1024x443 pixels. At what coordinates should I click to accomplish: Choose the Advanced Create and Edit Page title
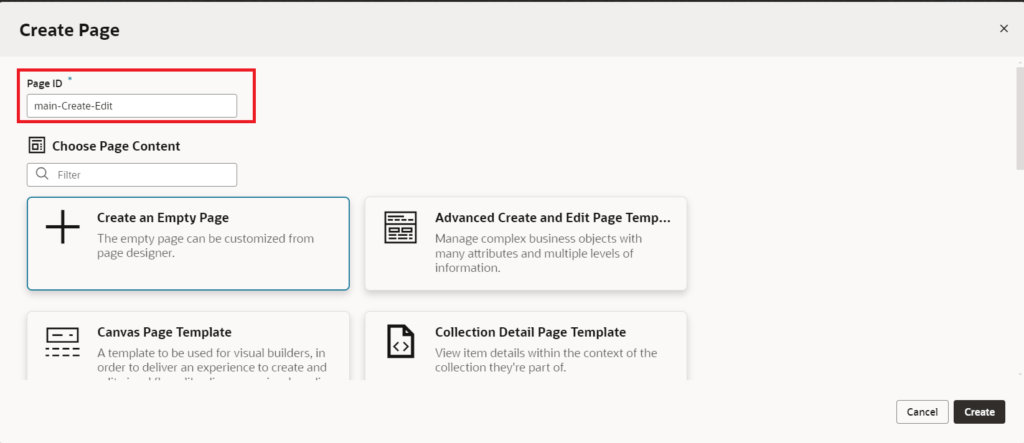tap(552, 217)
